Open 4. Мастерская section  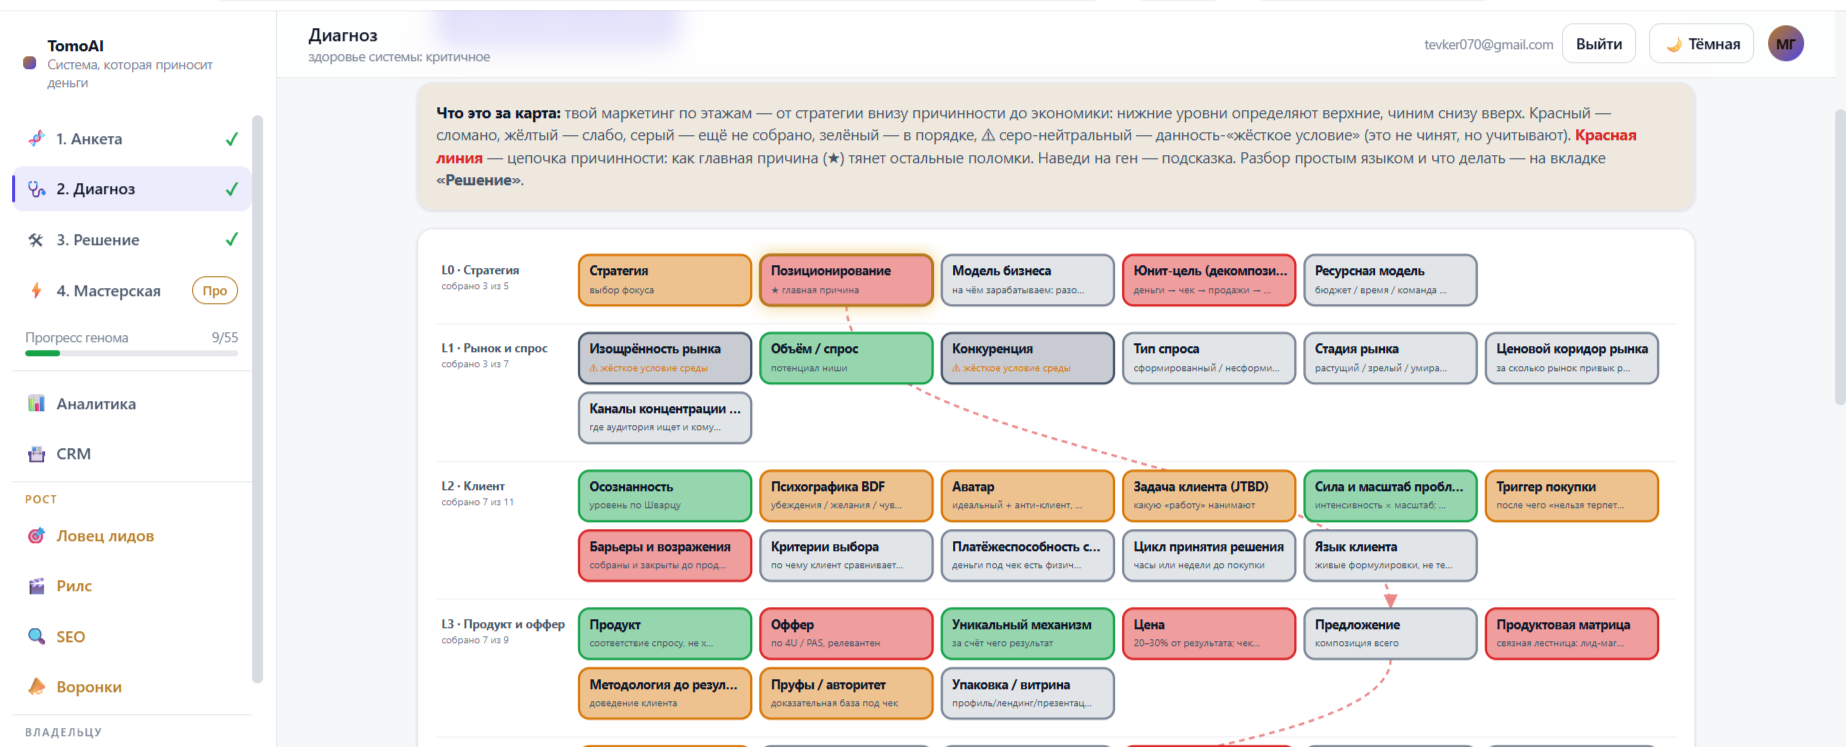click(132, 291)
